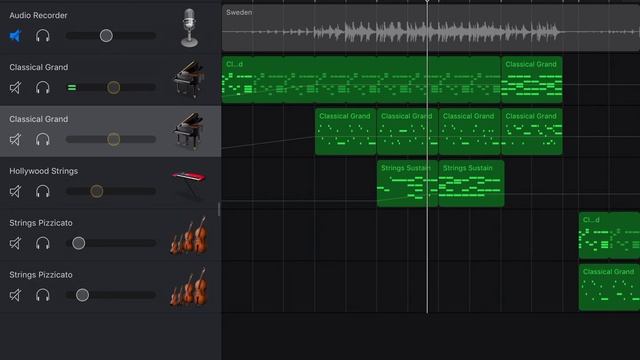Mute the lower Strings Pizzicato track
Viewport: 640px width, 360px height.
15,295
